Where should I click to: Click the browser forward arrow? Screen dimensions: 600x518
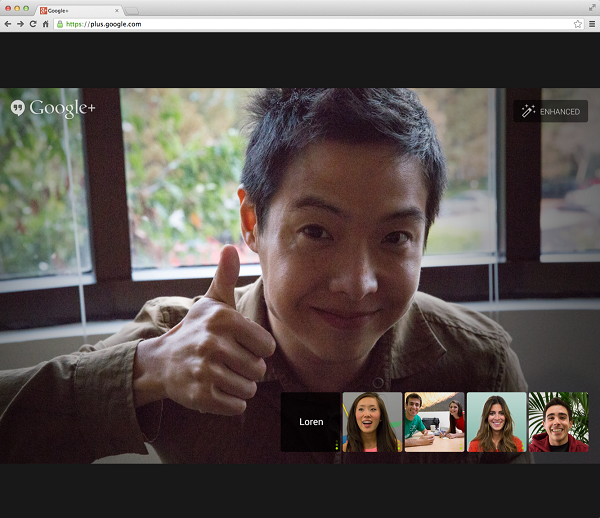coord(20,23)
